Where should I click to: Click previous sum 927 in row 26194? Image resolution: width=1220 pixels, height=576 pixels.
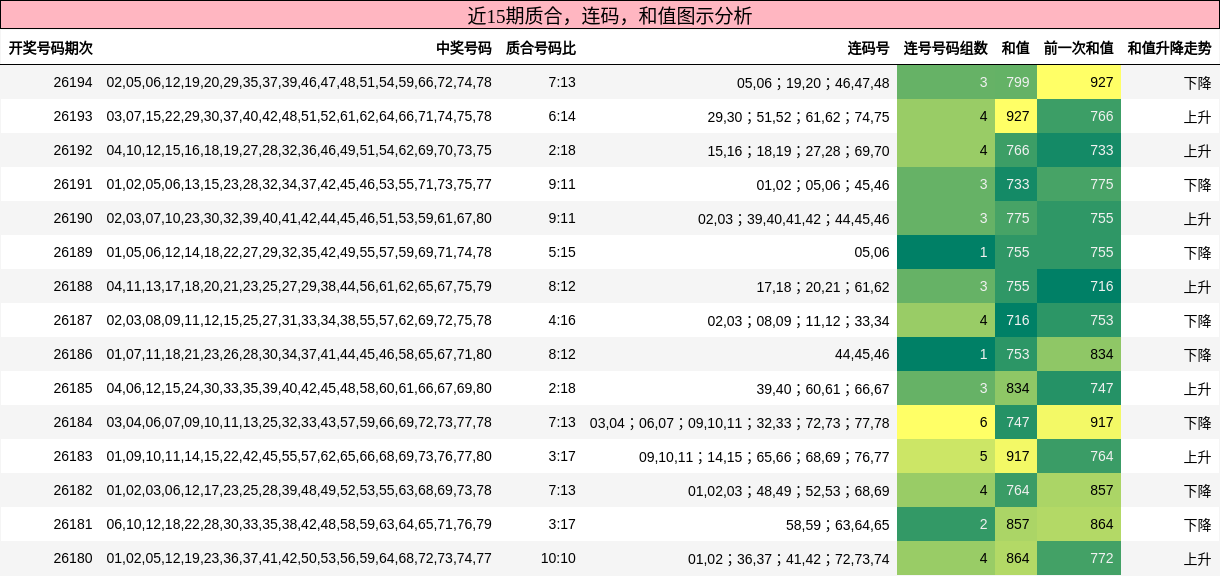pos(1079,82)
